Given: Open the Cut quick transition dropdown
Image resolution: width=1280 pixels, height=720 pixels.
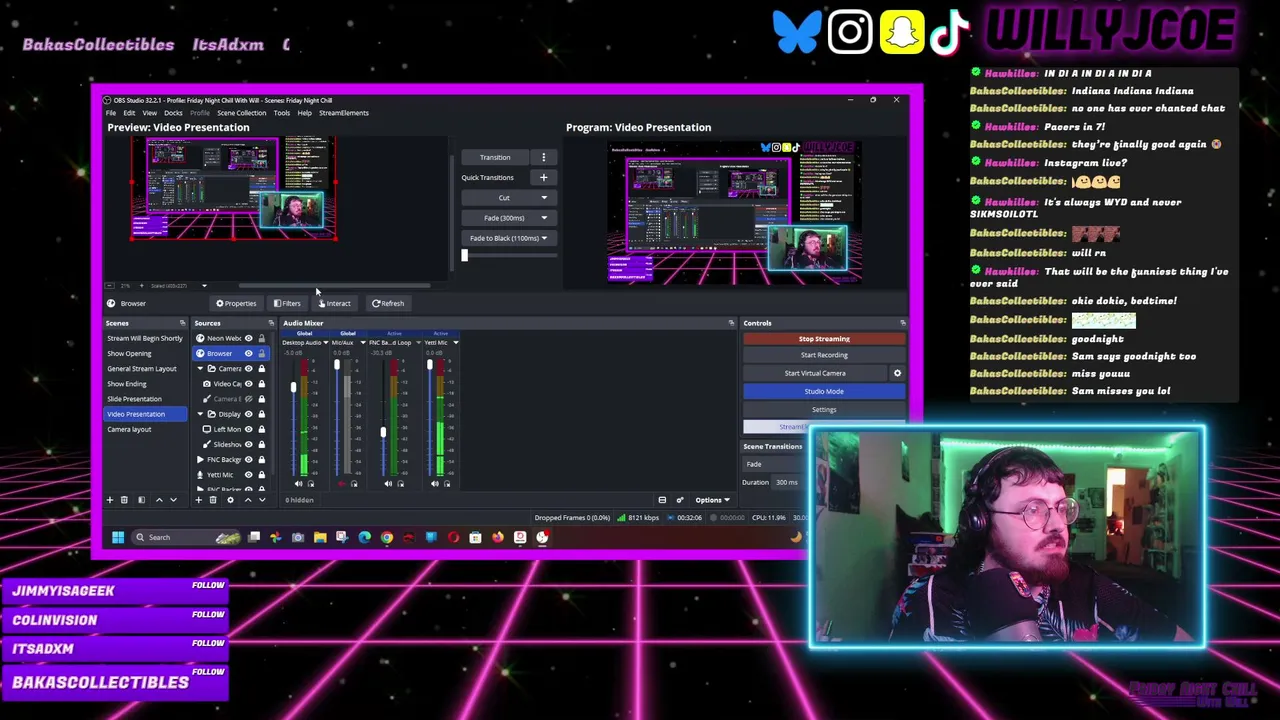Looking at the screenshot, I should (x=544, y=198).
